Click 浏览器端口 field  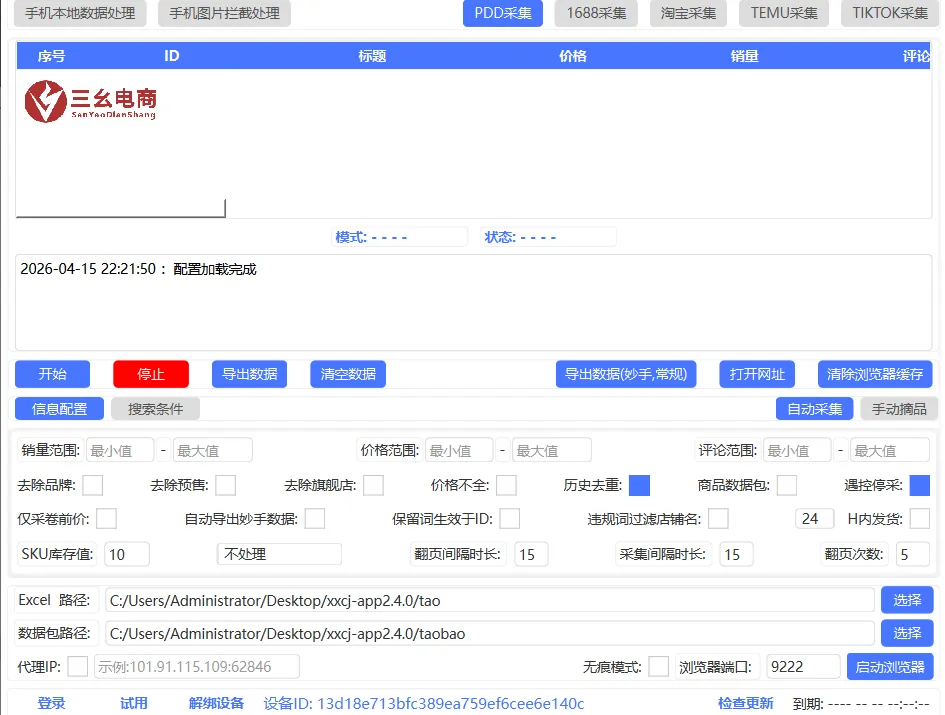pyautogui.click(x=803, y=667)
